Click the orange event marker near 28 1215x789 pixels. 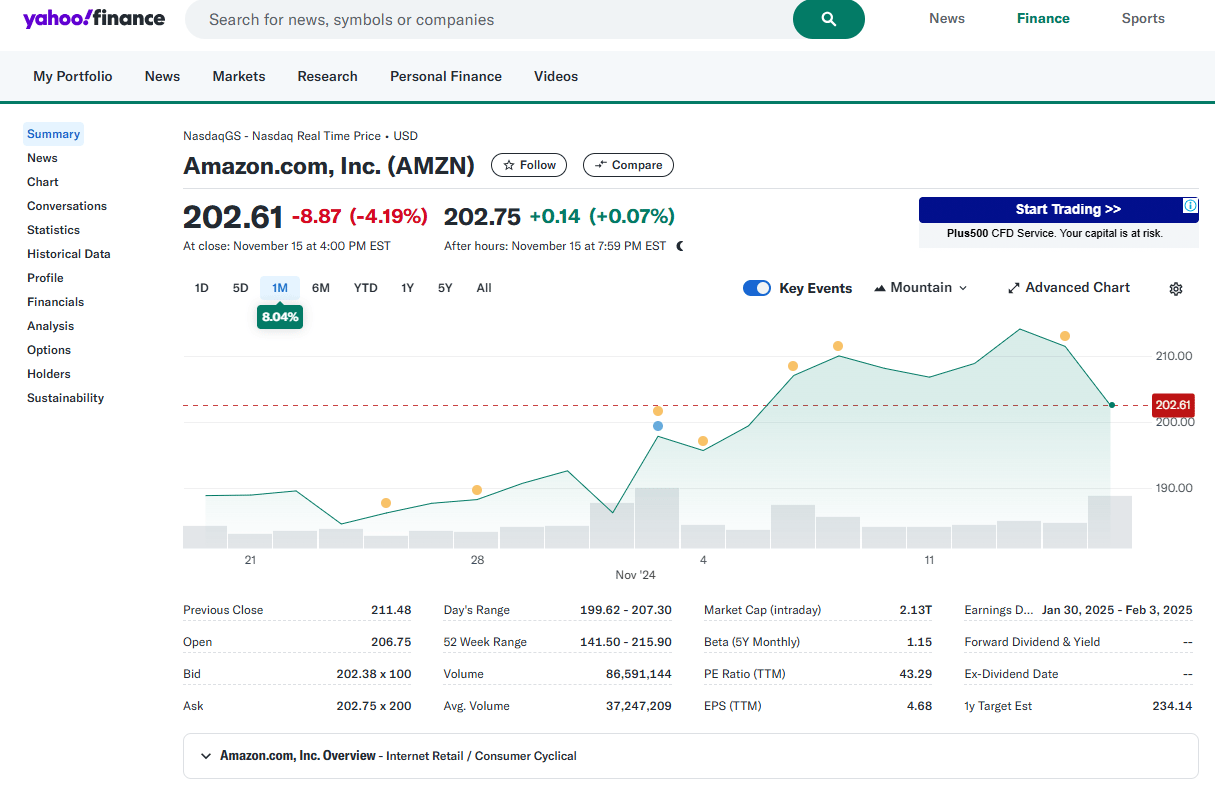[477, 490]
